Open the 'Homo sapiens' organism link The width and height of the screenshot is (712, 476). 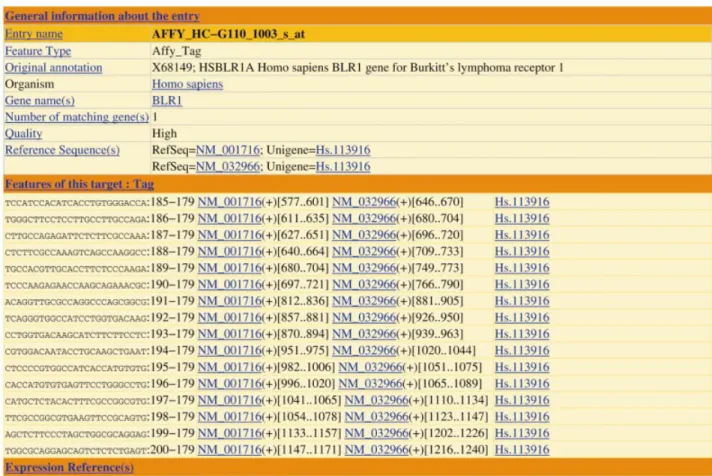coord(188,84)
